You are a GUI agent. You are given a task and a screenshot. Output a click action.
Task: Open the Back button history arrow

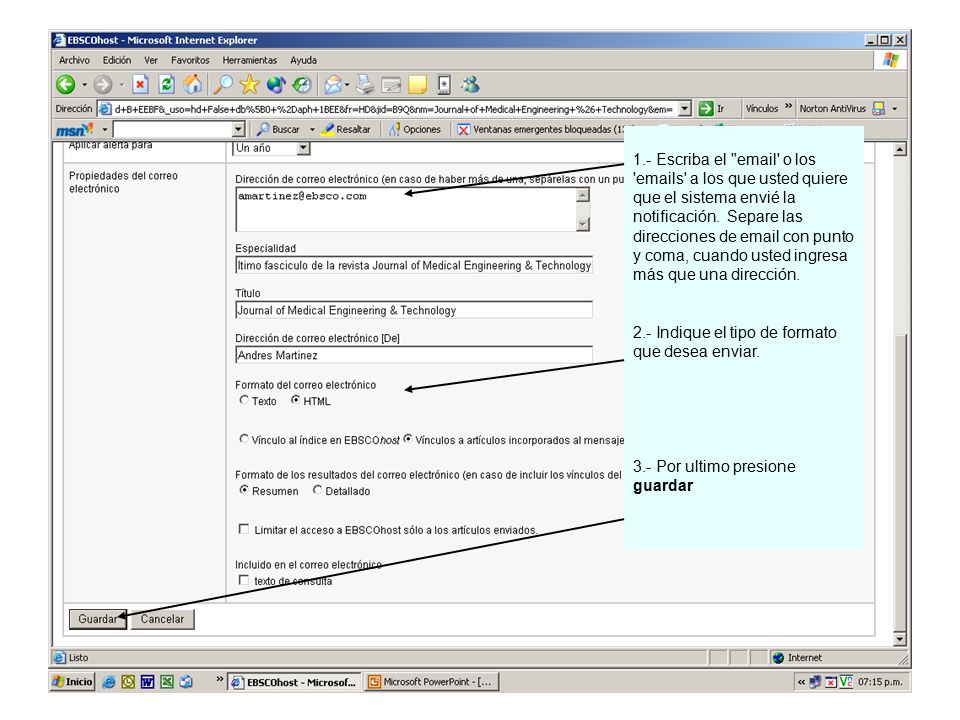[x=84, y=84]
